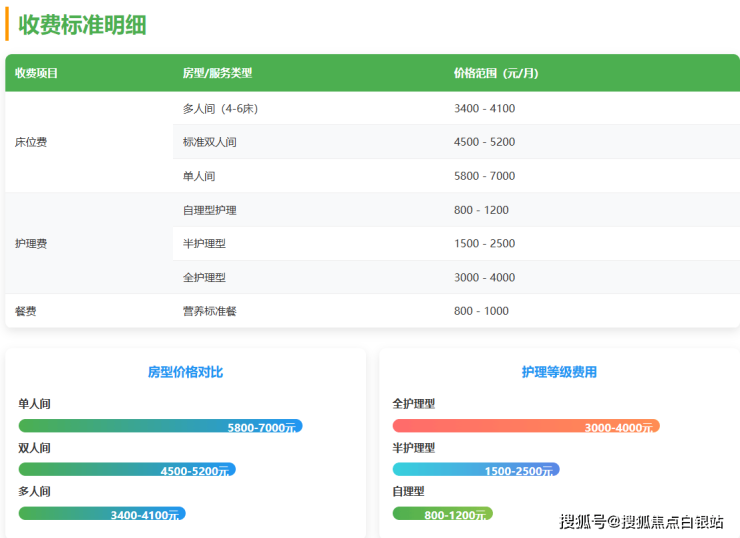Select the 自理型护理 table row
The height and width of the screenshot is (538, 740).
click(x=210, y=210)
